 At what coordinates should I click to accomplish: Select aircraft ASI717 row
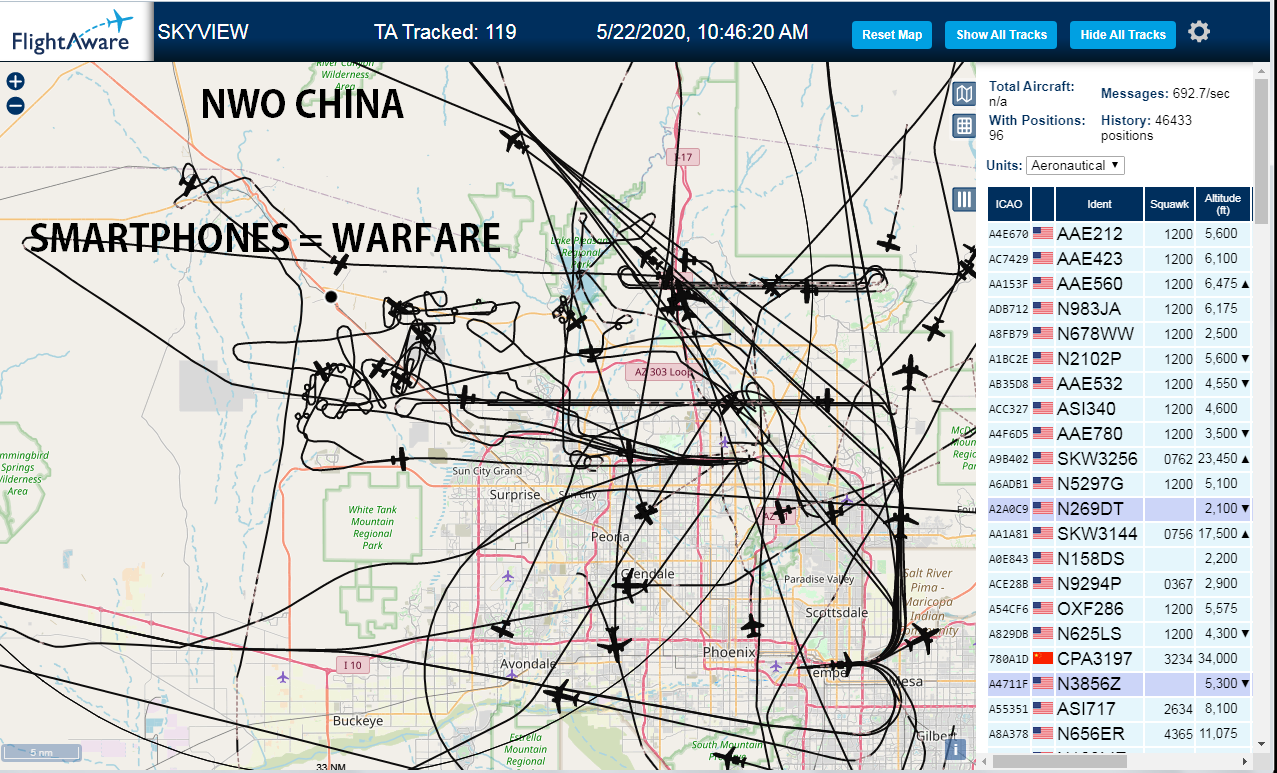pos(1120,709)
